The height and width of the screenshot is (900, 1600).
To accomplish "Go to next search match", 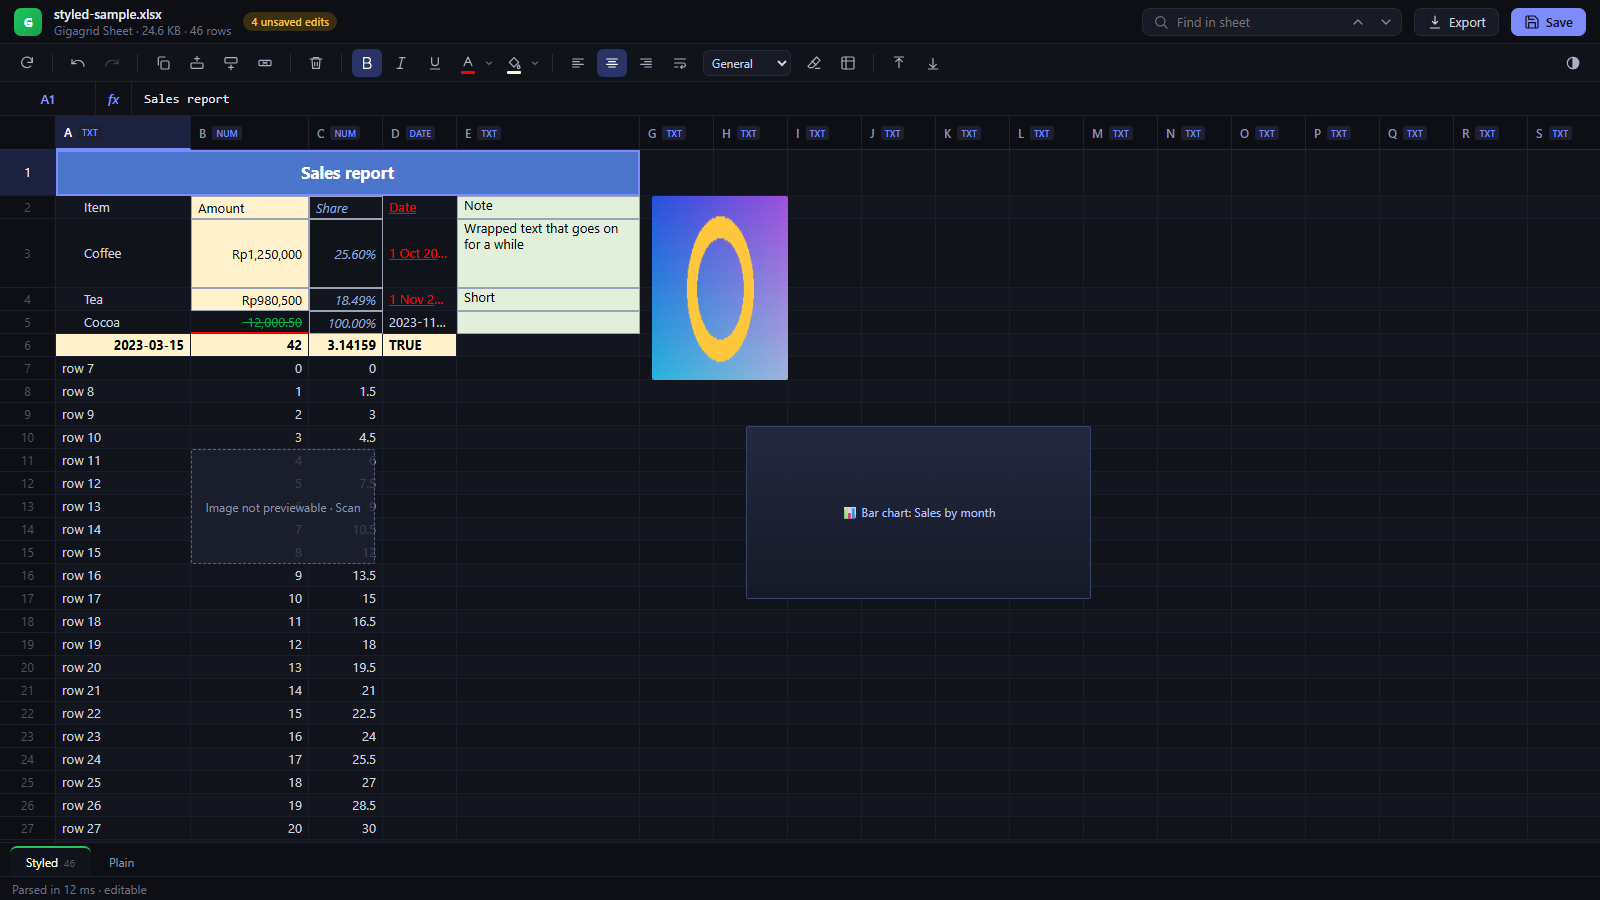I will click(x=1386, y=22).
